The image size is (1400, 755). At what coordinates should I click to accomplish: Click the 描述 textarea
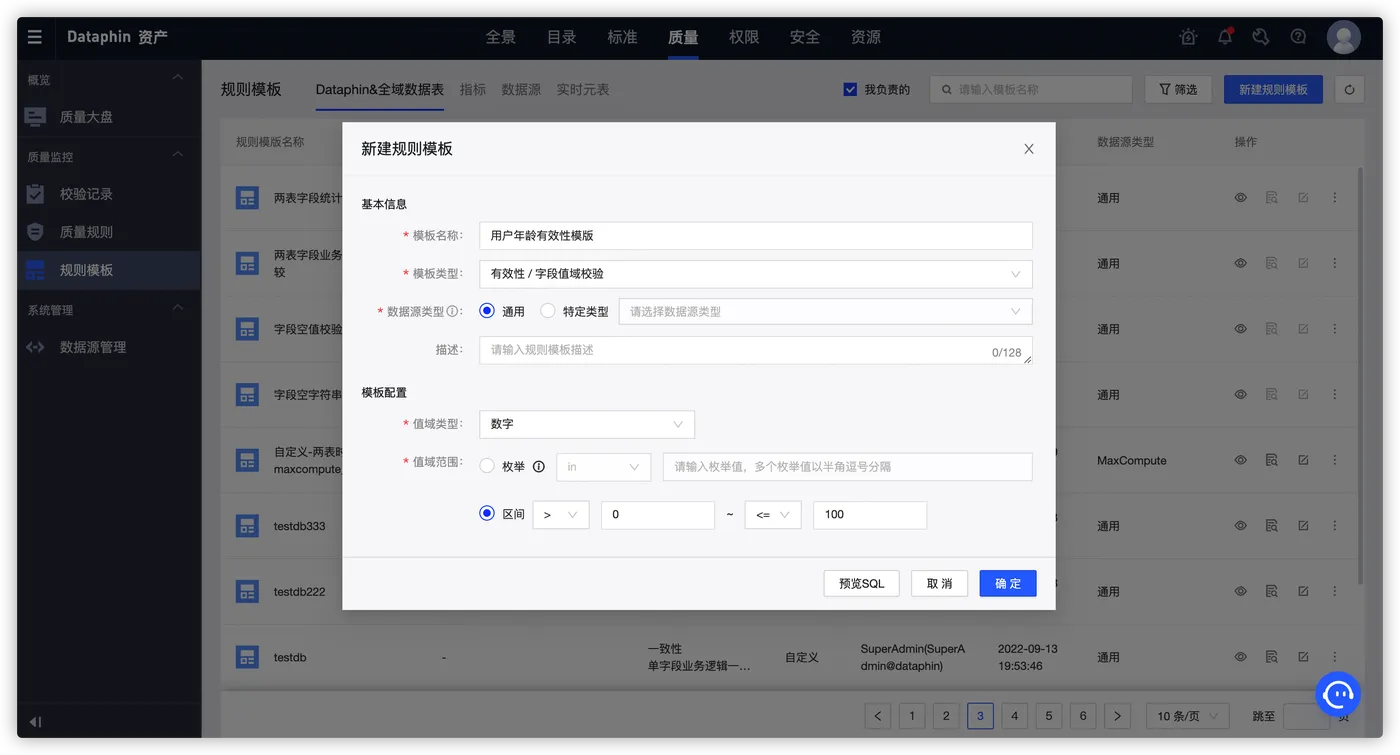[756, 350]
